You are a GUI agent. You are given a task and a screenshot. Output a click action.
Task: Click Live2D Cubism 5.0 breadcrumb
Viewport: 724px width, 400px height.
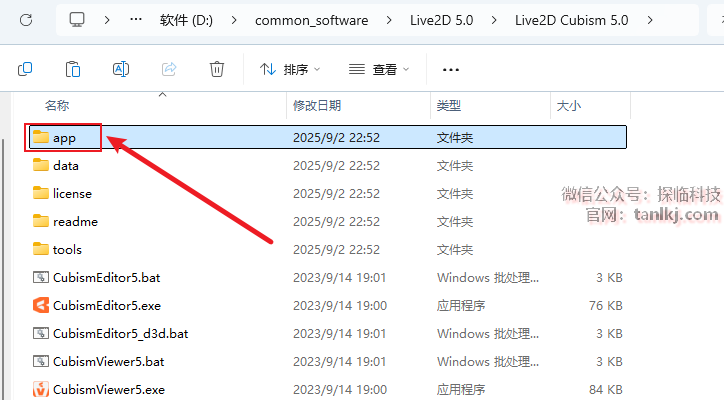[x=572, y=20]
